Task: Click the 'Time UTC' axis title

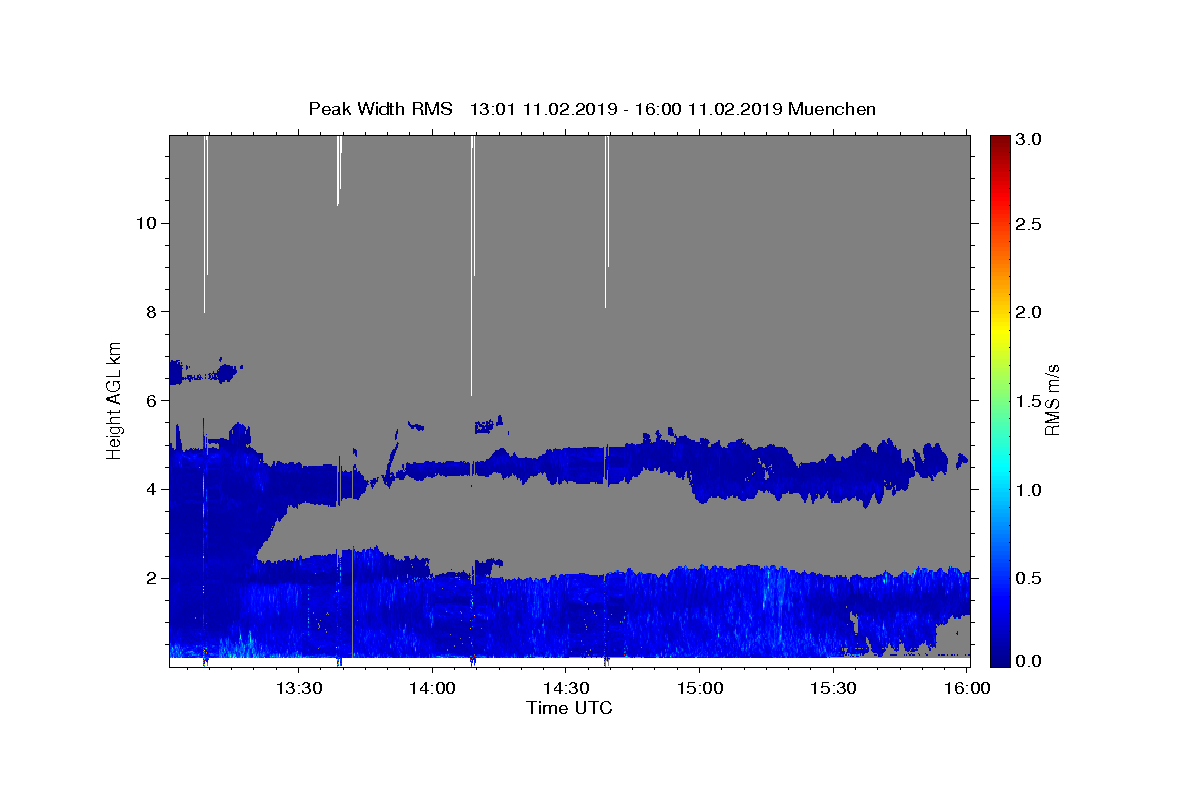Action: 569,708
